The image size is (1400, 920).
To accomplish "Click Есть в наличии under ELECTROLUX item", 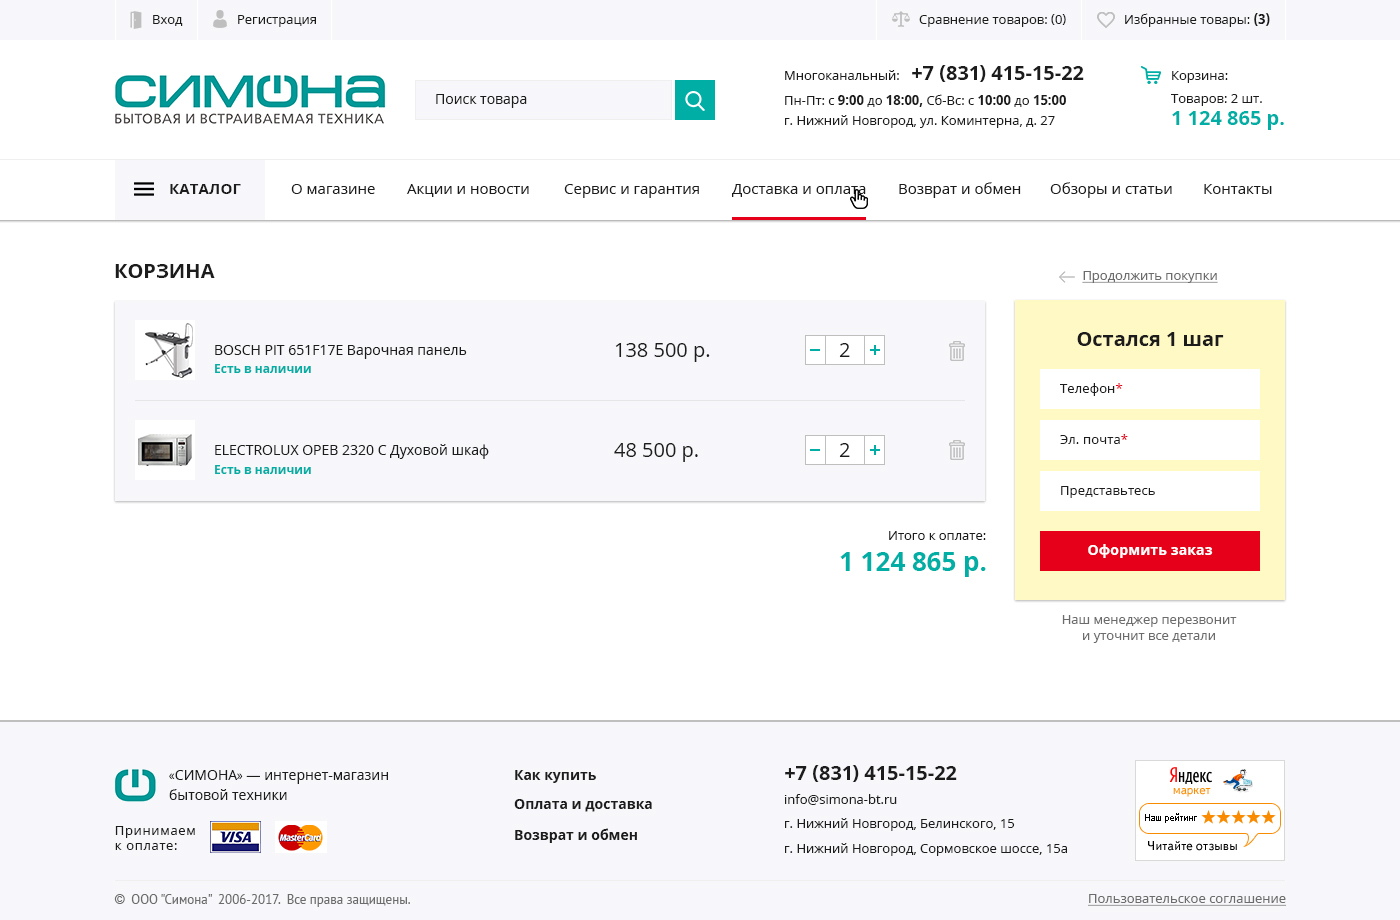I will [262, 470].
